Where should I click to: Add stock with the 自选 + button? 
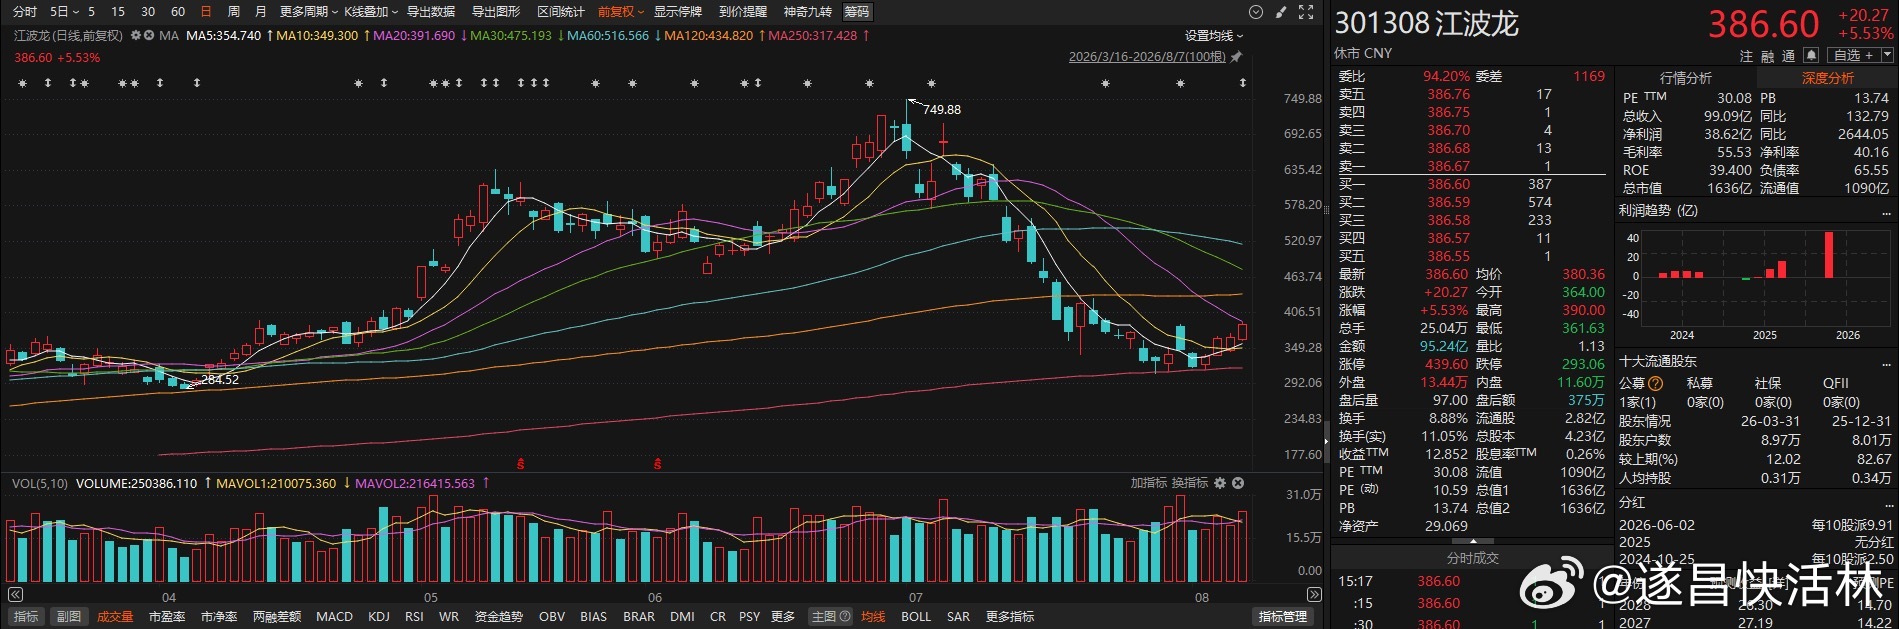point(1853,56)
